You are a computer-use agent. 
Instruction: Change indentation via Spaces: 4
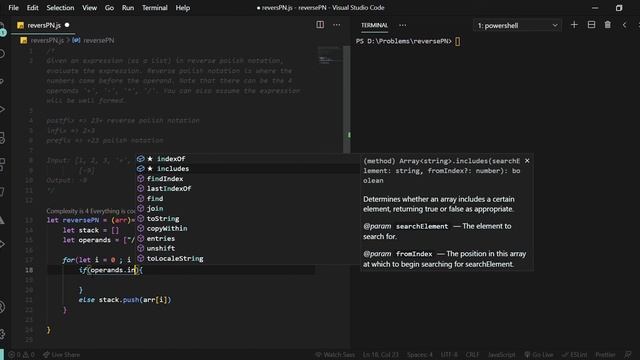coord(420,355)
